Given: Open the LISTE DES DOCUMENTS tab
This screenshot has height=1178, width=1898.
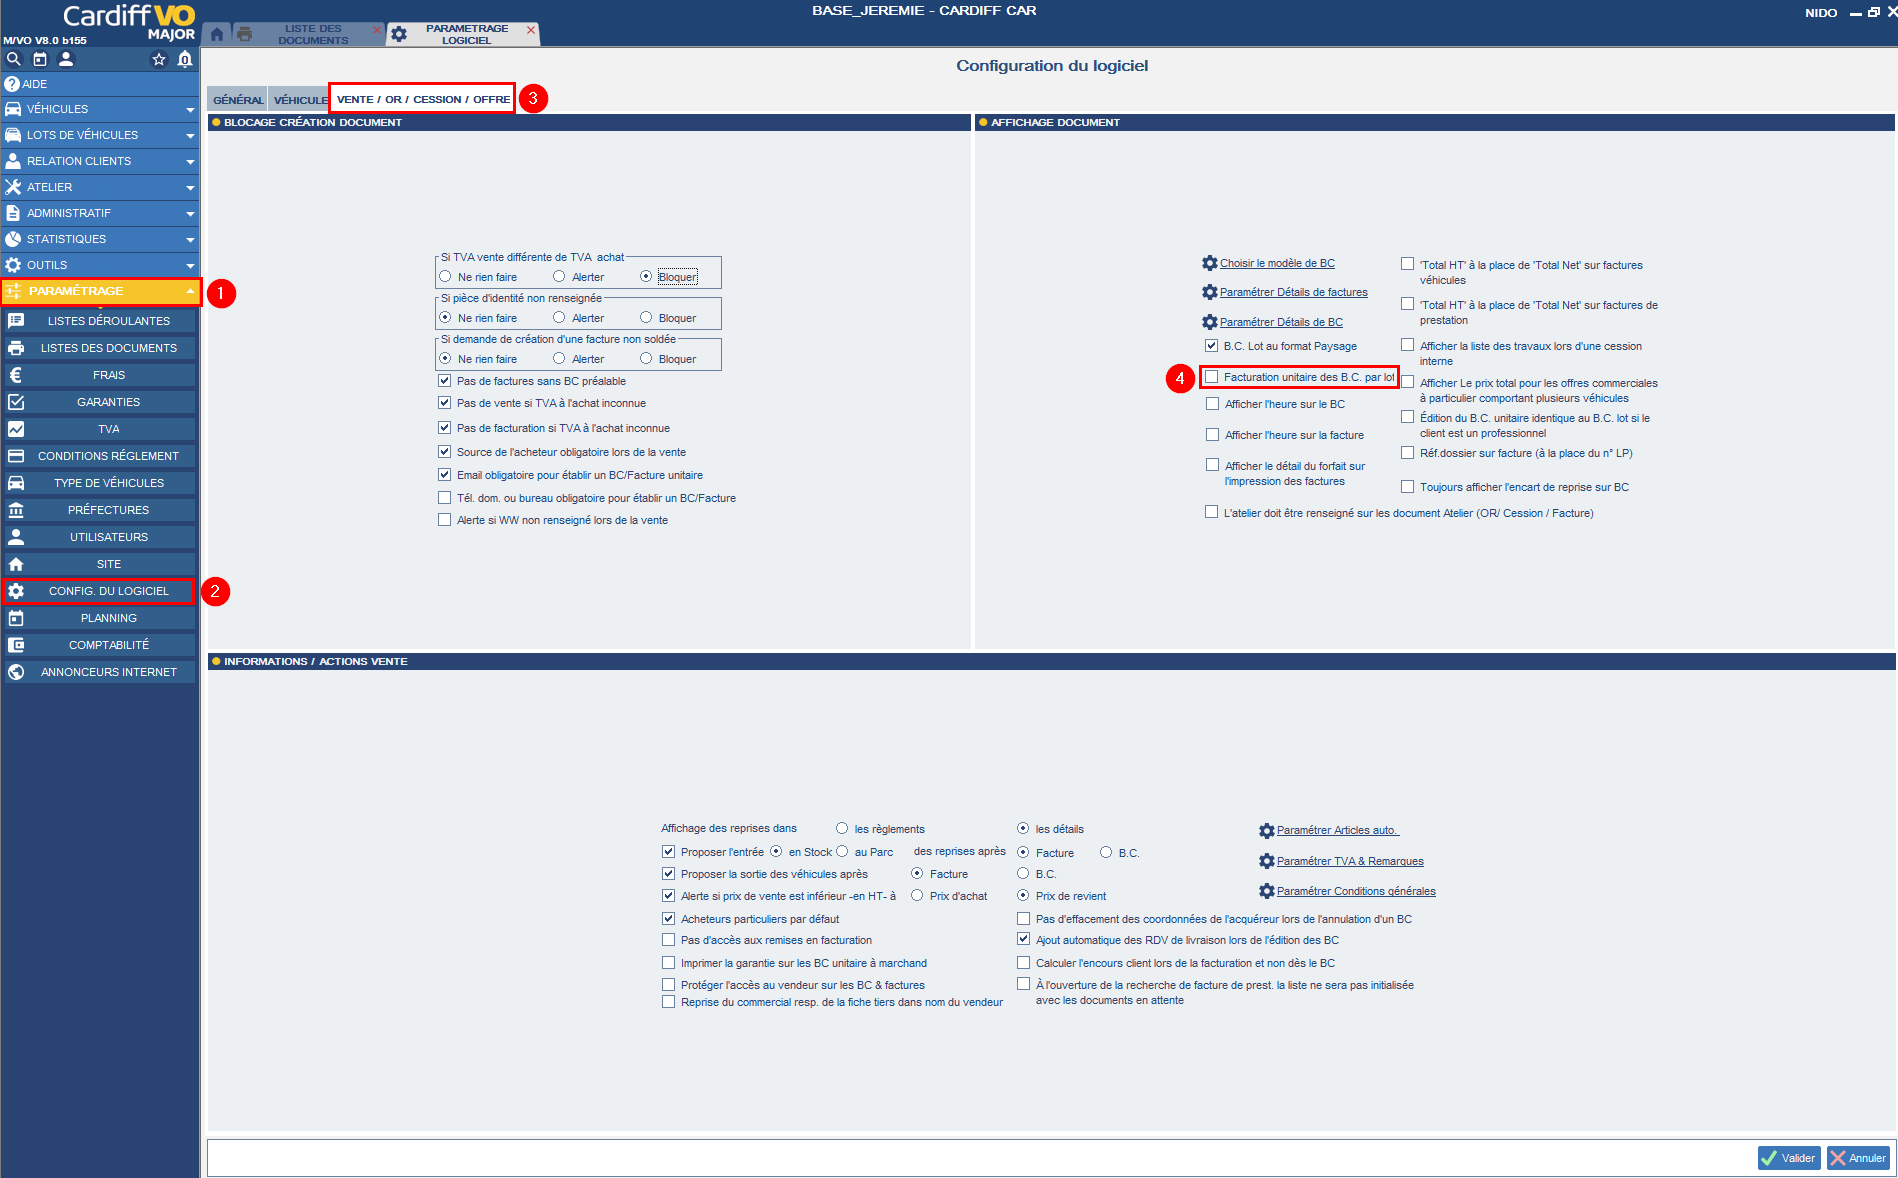Looking at the screenshot, I should click(x=313, y=34).
